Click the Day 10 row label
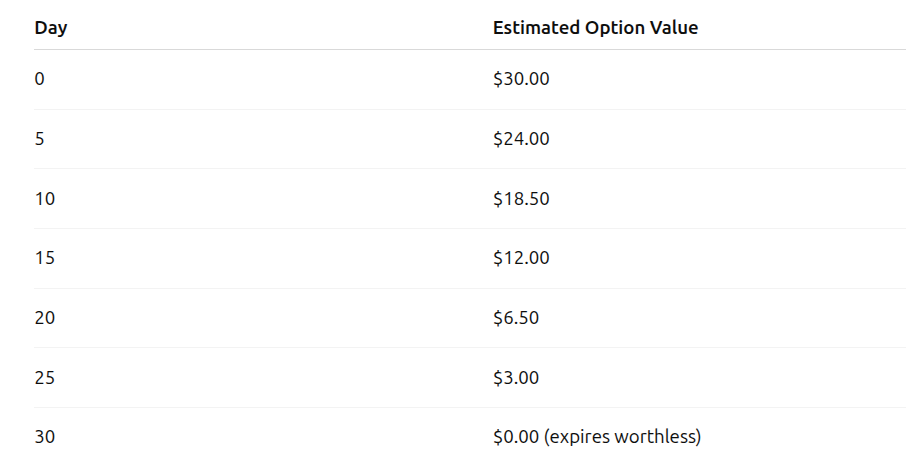906x472 pixels. pyautogui.click(x=45, y=199)
